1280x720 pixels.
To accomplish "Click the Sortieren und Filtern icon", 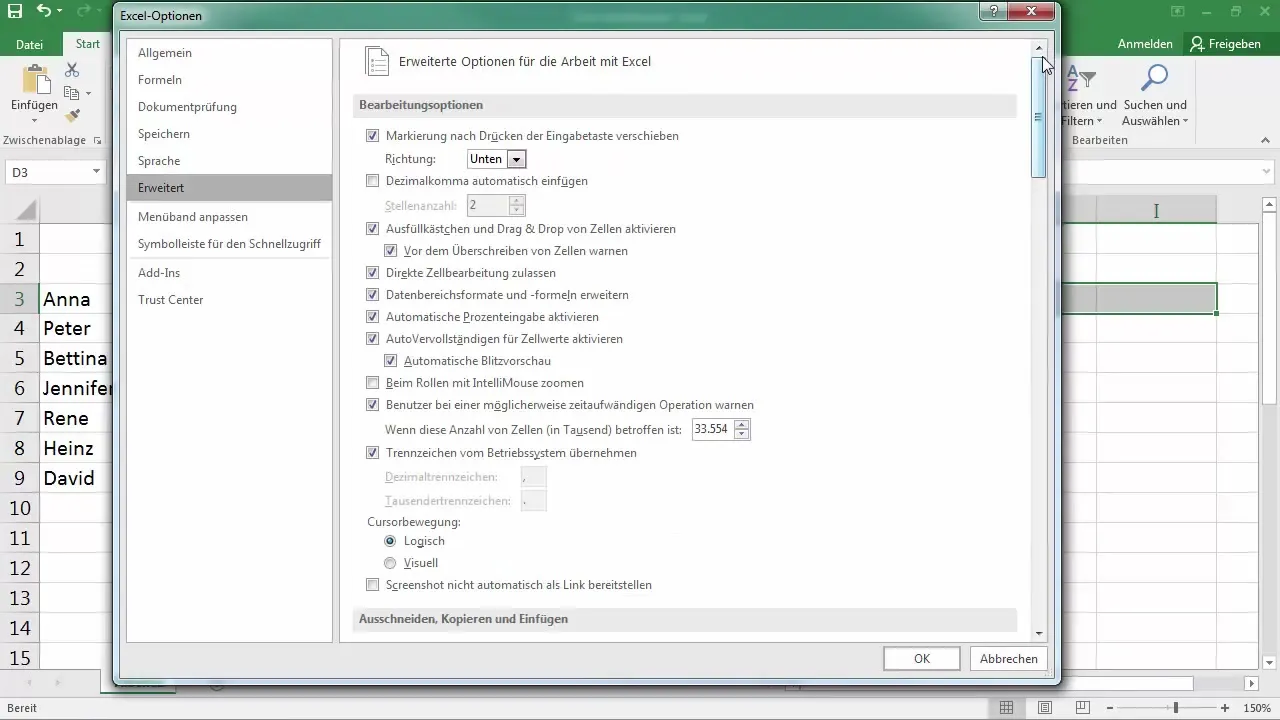I will tap(1082, 78).
